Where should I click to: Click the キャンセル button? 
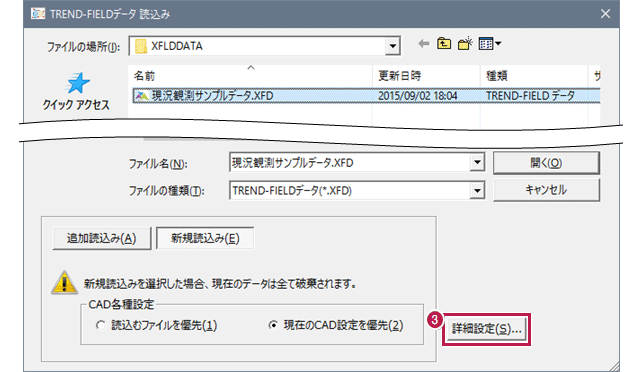click(x=546, y=190)
